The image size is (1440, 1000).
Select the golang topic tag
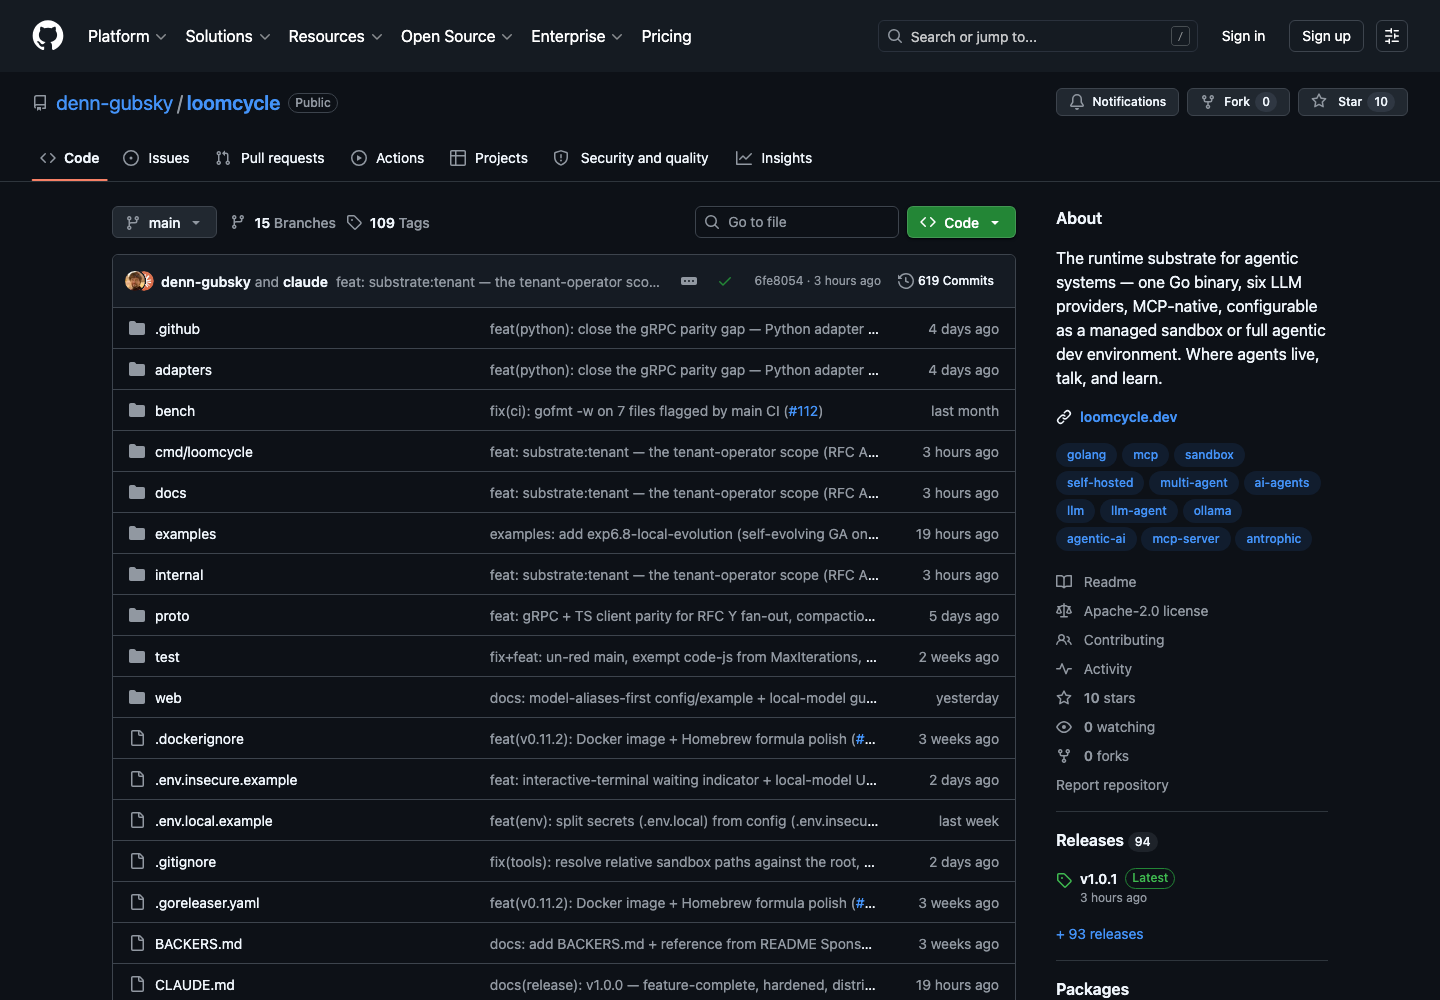pos(1086,455)
